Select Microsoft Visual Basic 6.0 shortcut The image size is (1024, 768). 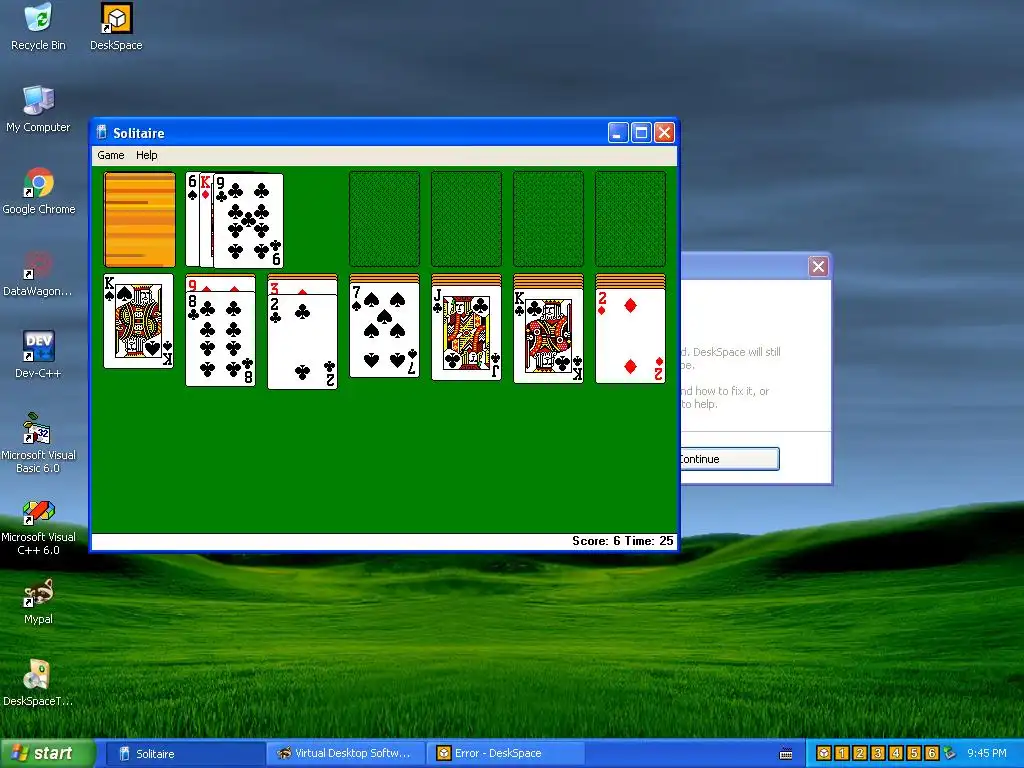pyautogui.click(x=38, y=443)
